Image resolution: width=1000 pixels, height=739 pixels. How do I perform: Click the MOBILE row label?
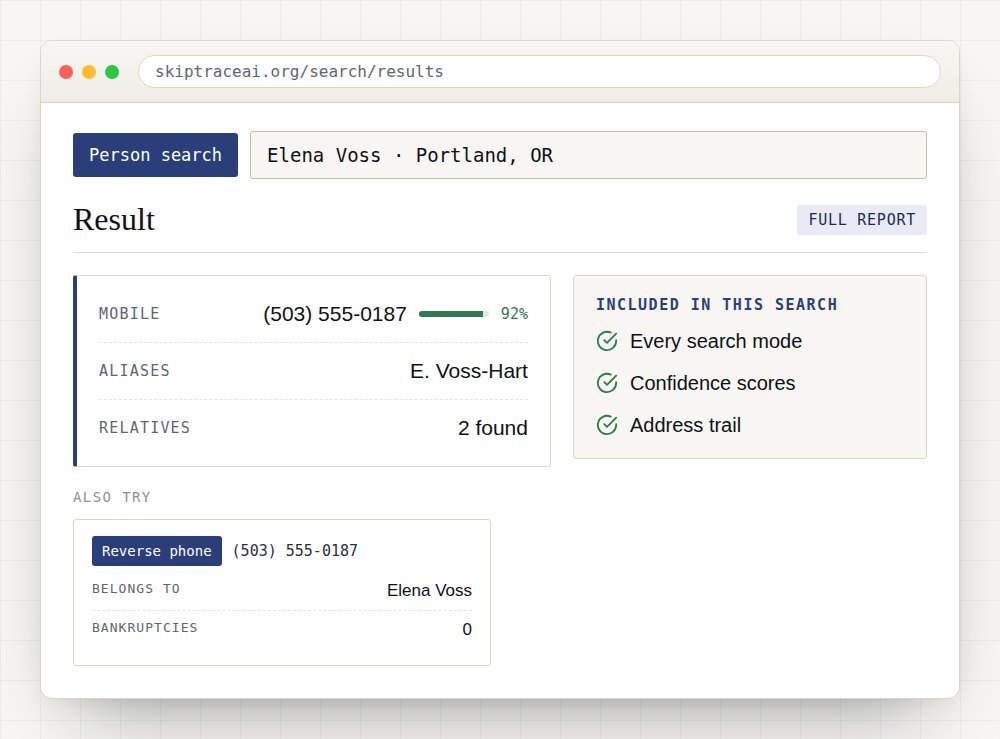point(129,314)
